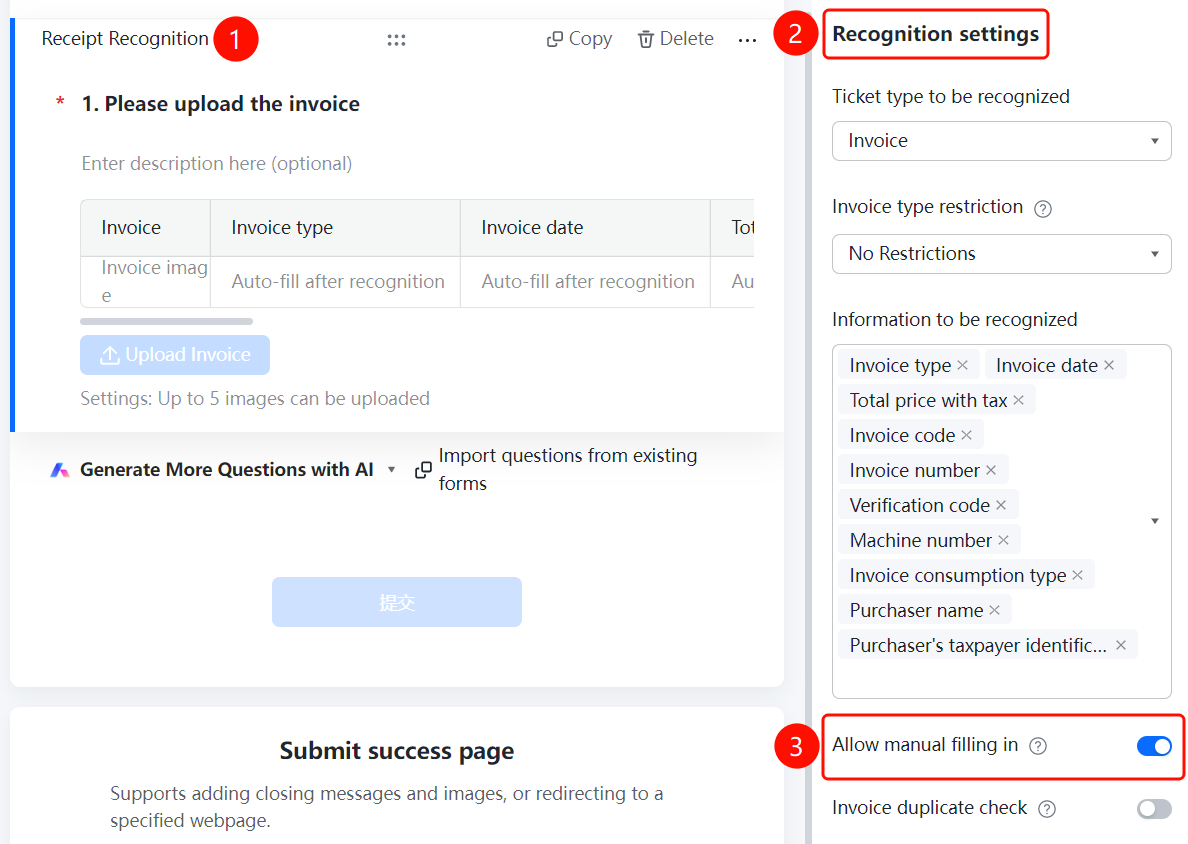The image size is (1188, 844).
Task: Open the Invoice type restriction dropdown
Action: click(1002, 254)
